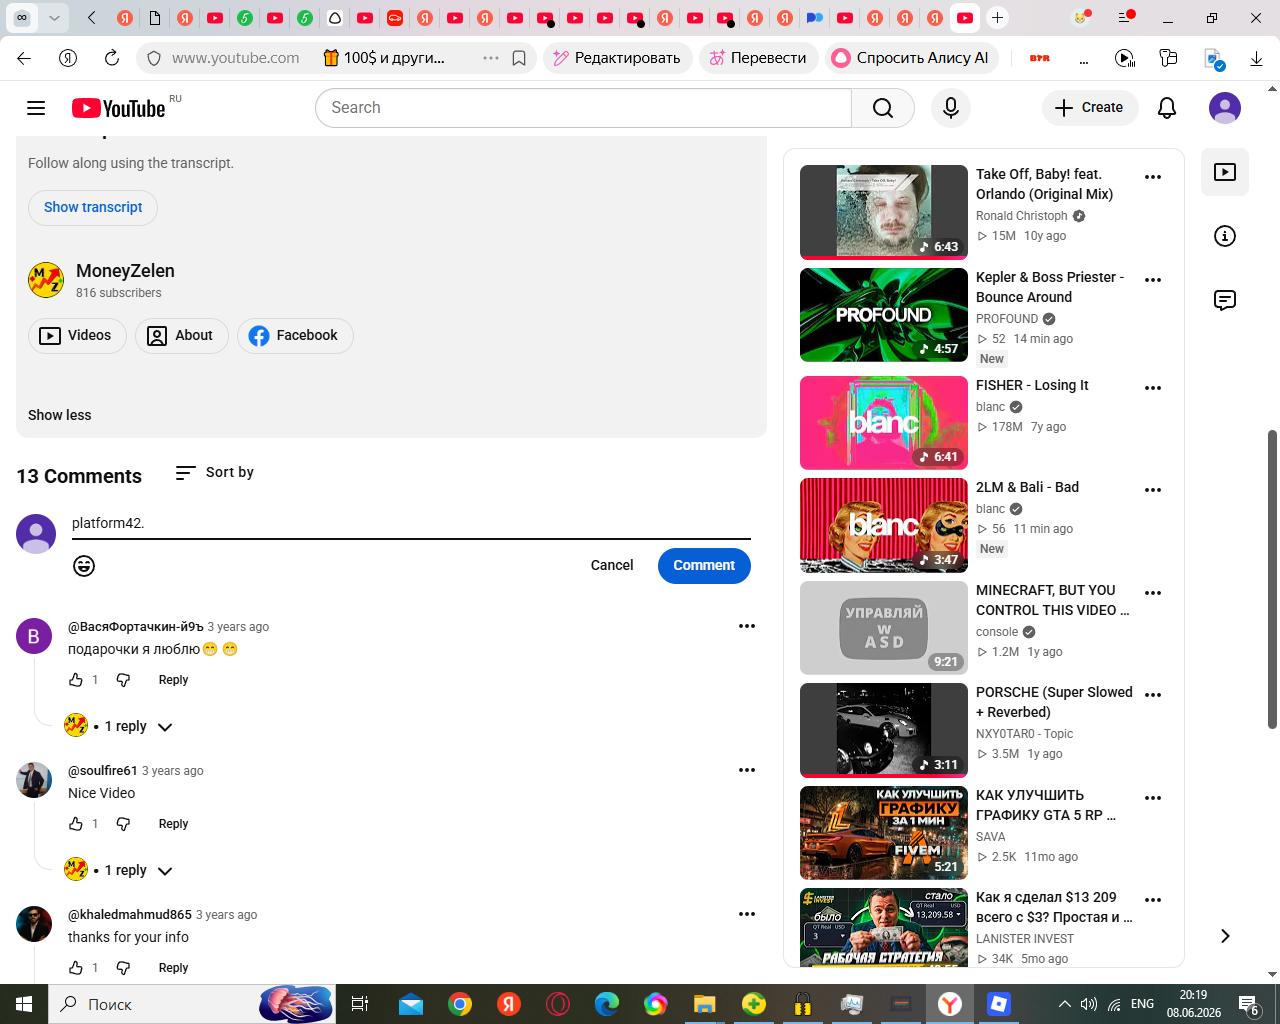Open the @khaledmahmud865 commenter avatar

coord(34,924)
